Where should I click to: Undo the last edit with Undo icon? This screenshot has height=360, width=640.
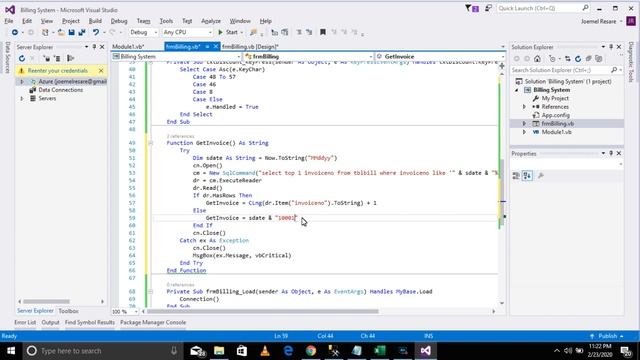(96, 32)
